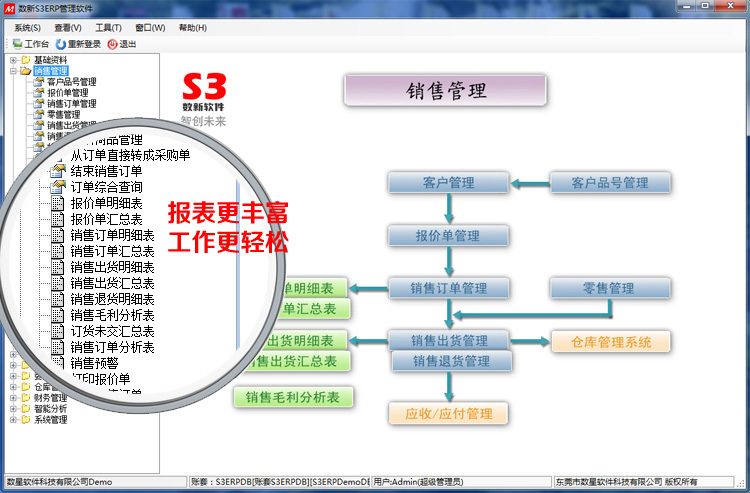Expand the 智能分析 tree node
The height and width of the screenshot is (493, 750).
pyautogui.click(x=13, y=409)
